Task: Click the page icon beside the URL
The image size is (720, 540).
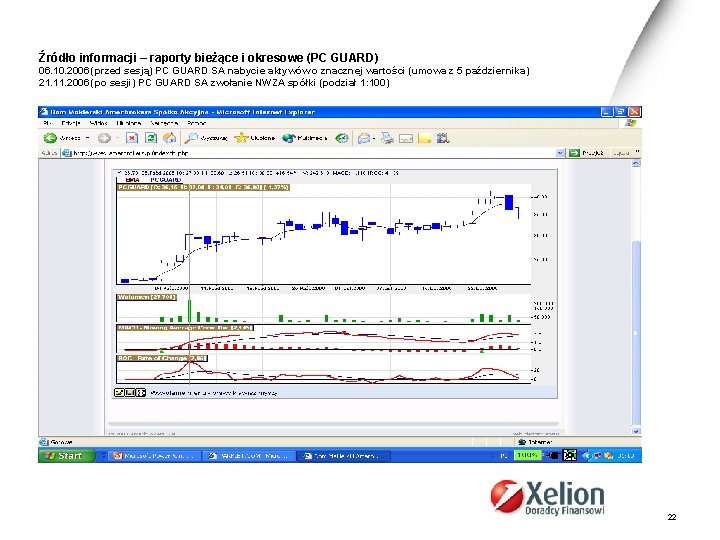Action: [67, 153]
